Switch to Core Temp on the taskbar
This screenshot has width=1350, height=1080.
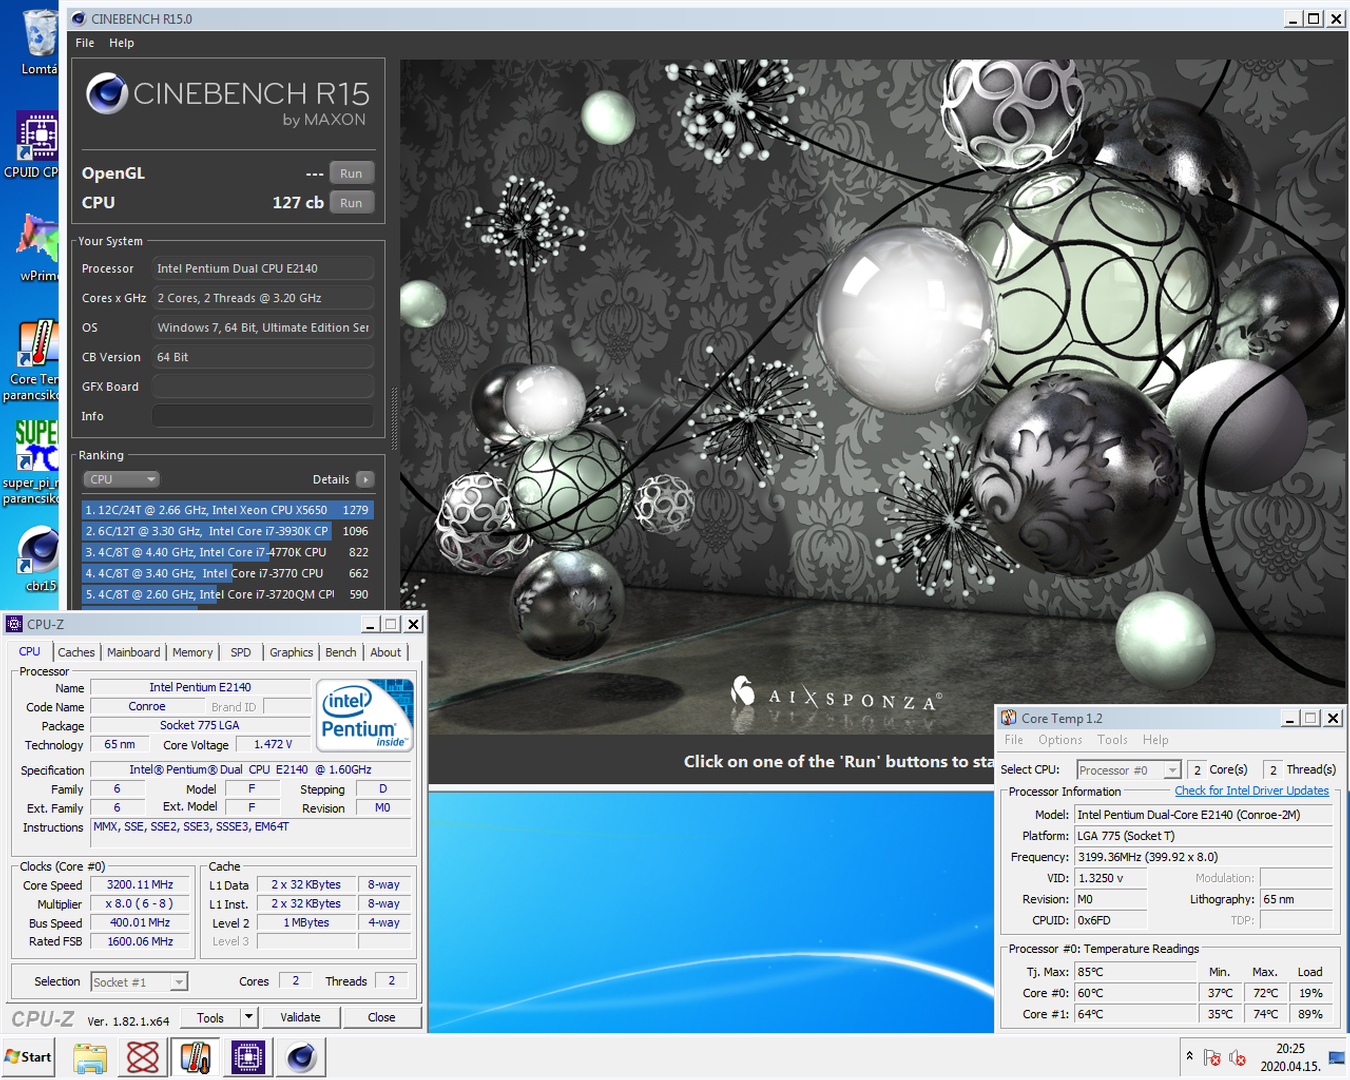coord(195,1057)
